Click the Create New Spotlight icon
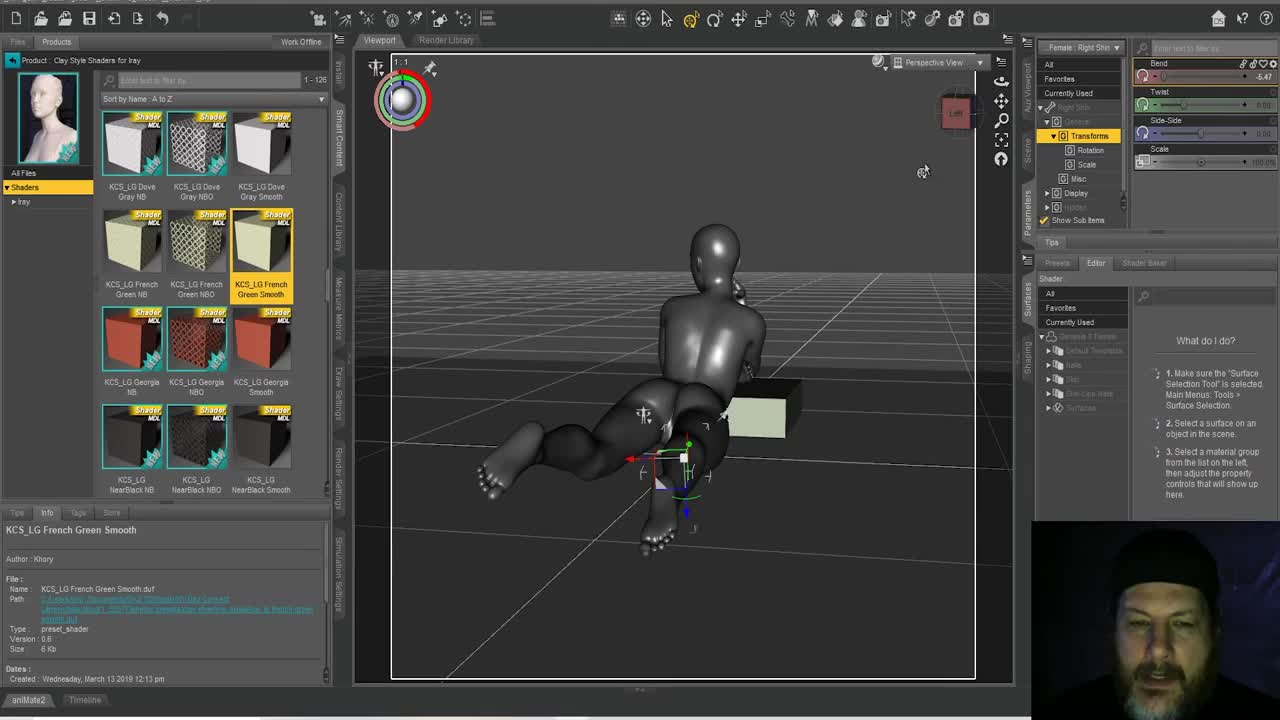The height and width of the screenshot is (720, 1280). [343, 18]
